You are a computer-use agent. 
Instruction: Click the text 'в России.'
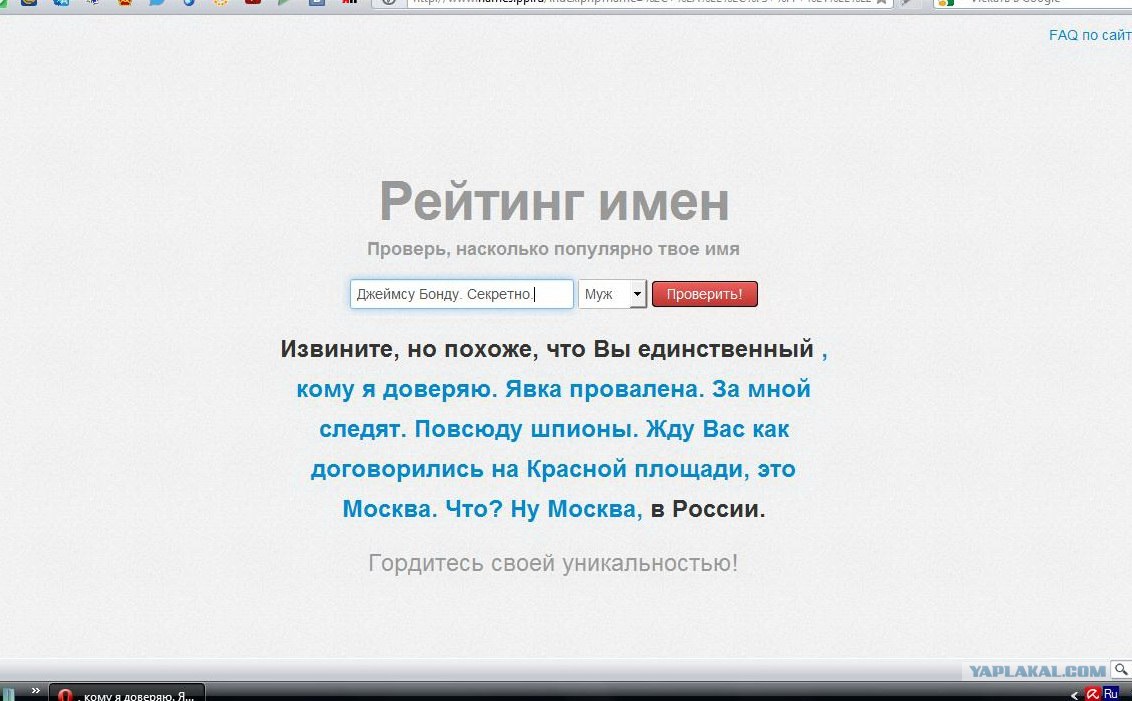tap(708, 509)
